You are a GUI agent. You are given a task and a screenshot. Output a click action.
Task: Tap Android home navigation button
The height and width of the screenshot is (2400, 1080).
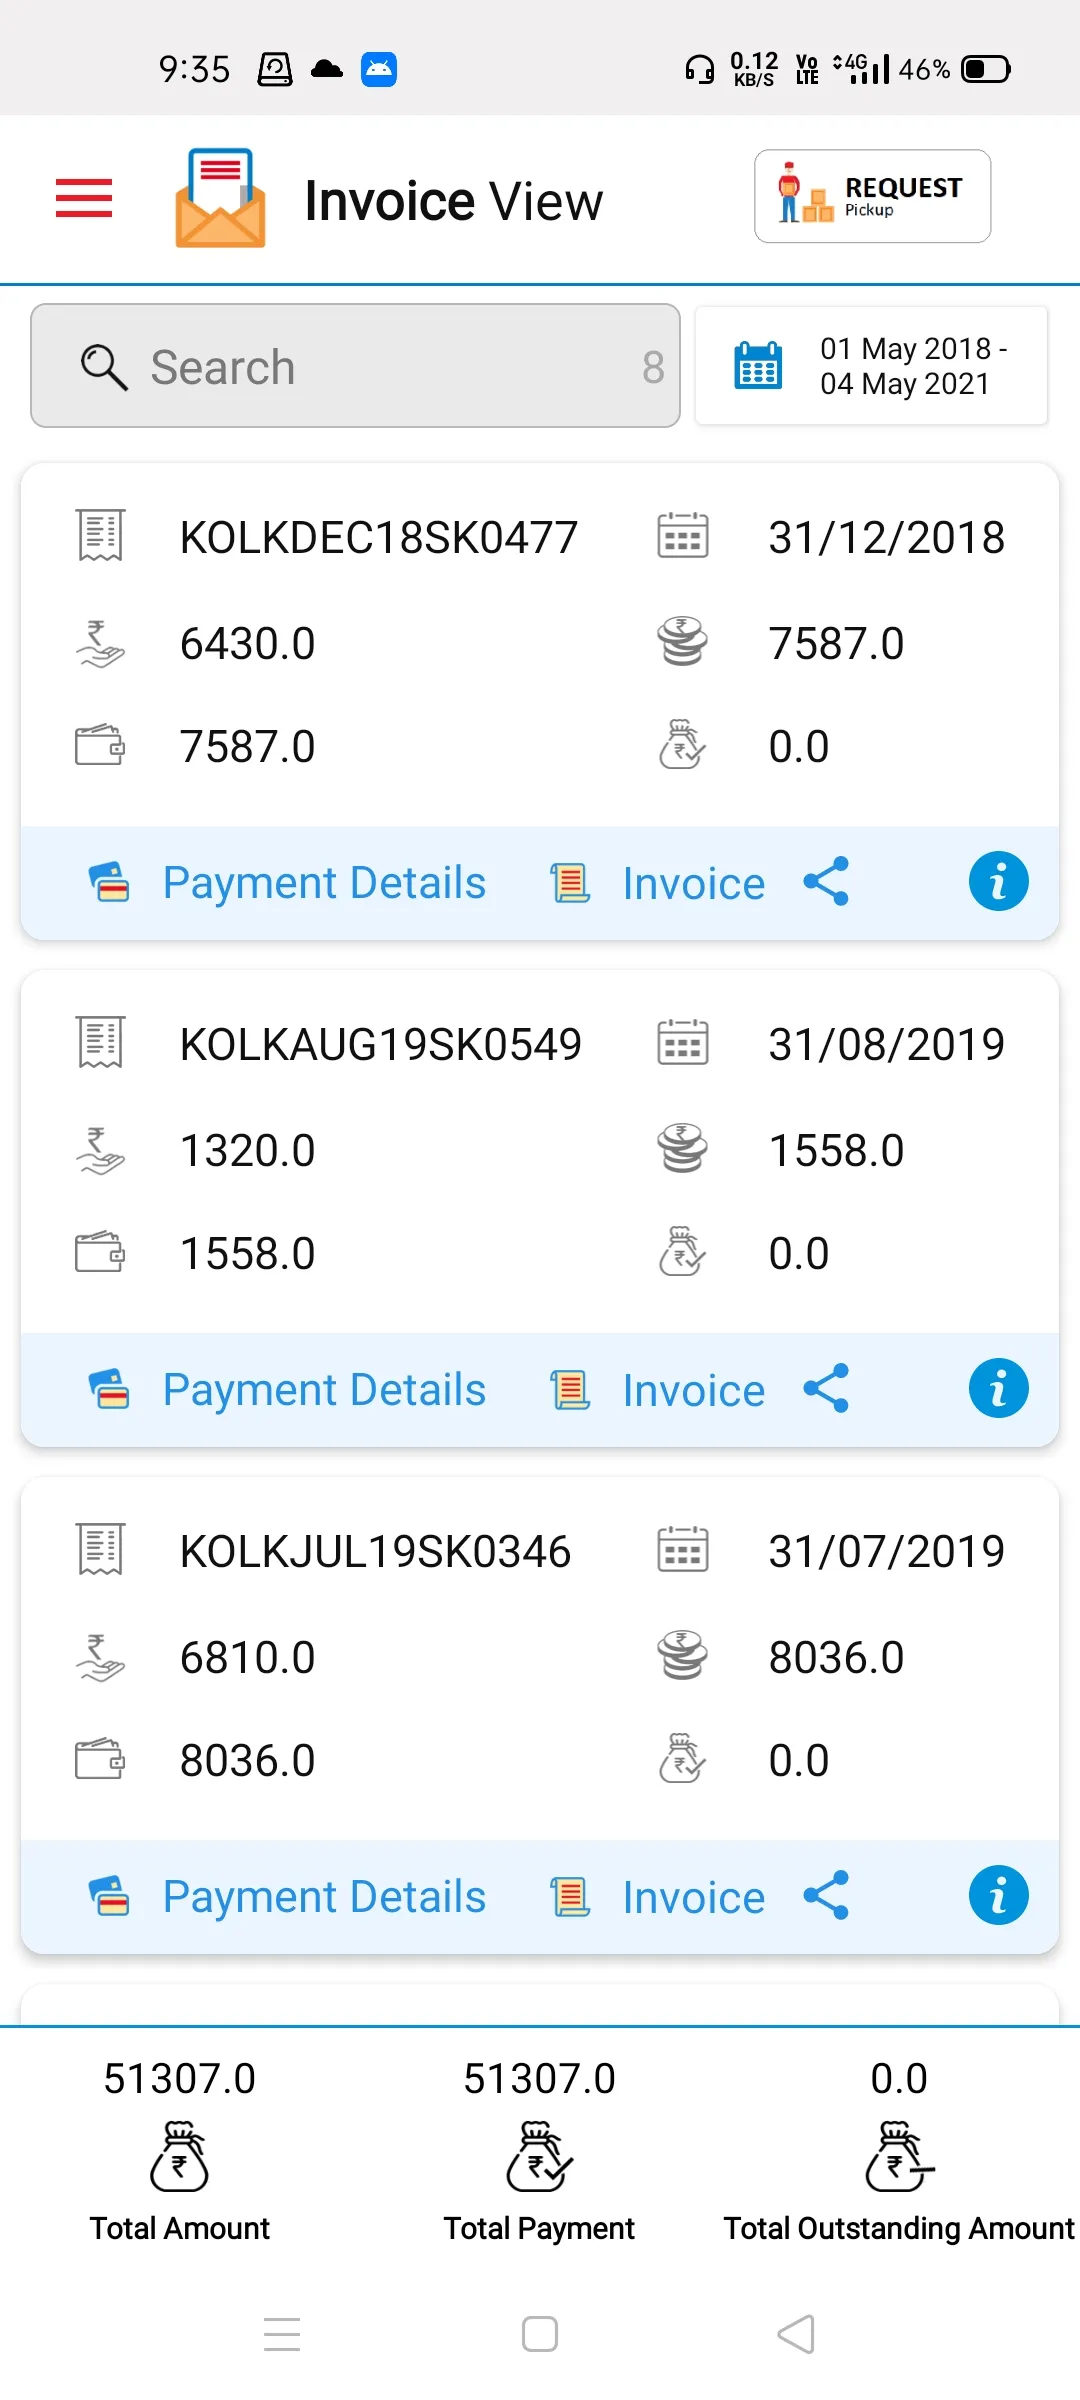coord(540,2334)
